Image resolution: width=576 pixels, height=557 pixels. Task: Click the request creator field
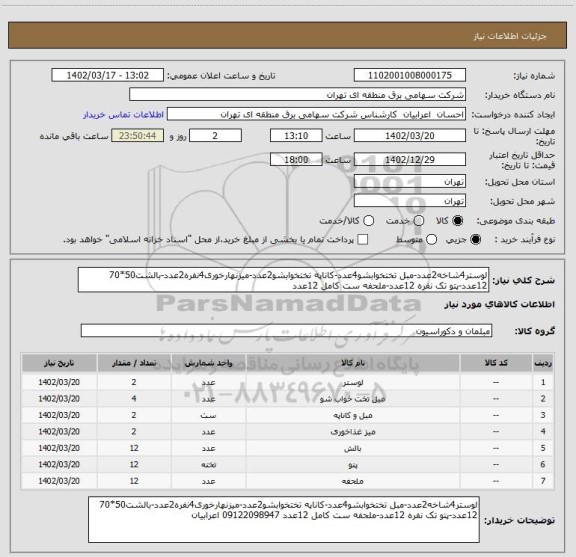[x=316, y=114]
